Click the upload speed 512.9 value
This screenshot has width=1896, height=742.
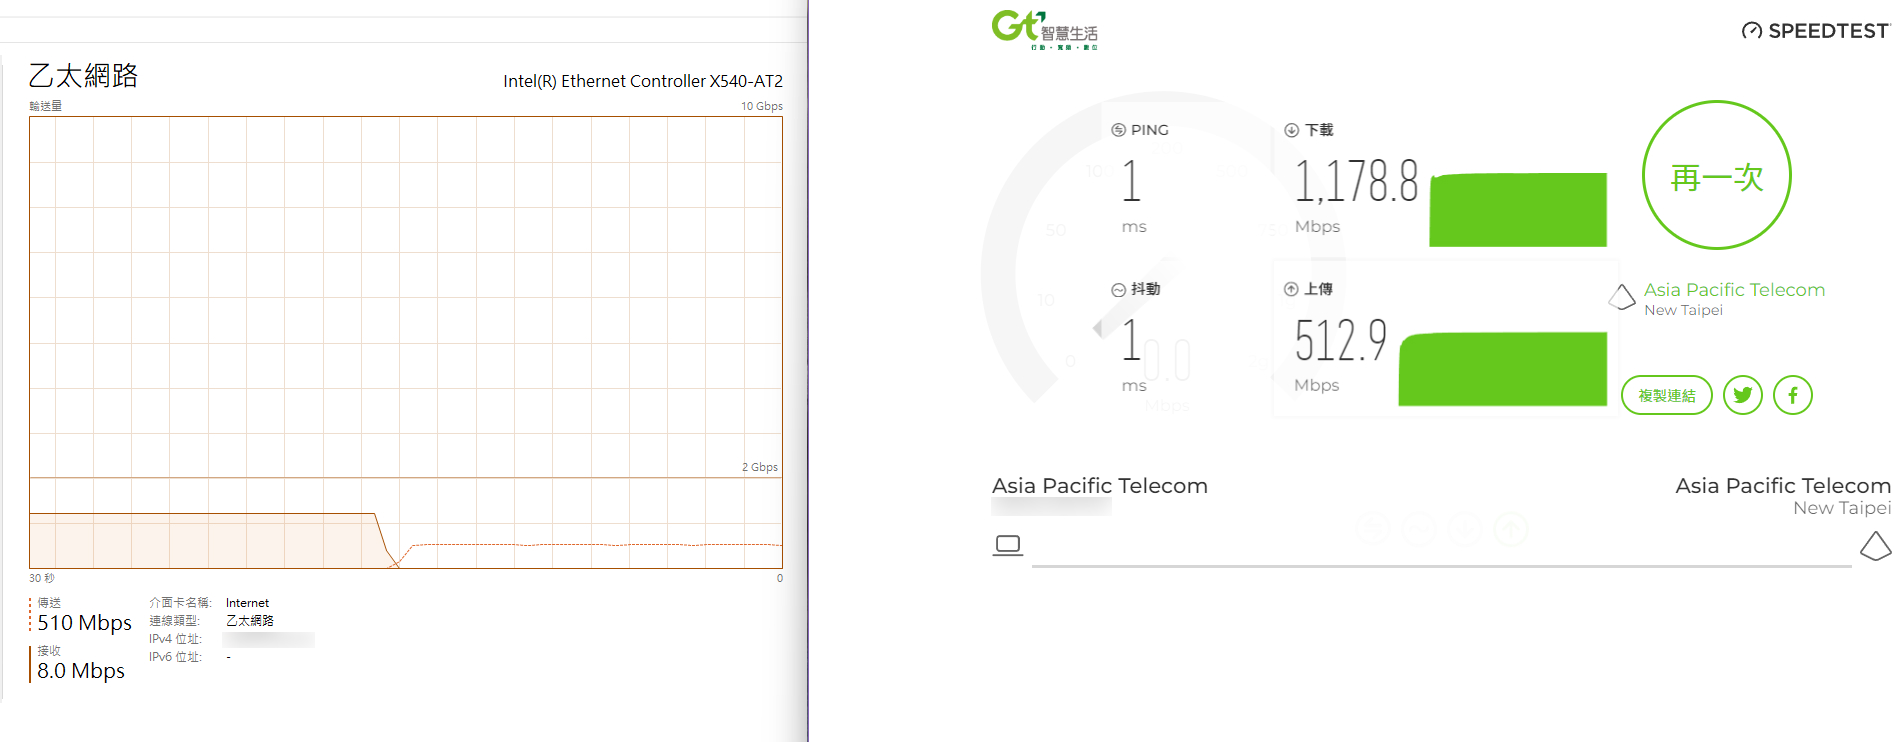point(1340,340)
